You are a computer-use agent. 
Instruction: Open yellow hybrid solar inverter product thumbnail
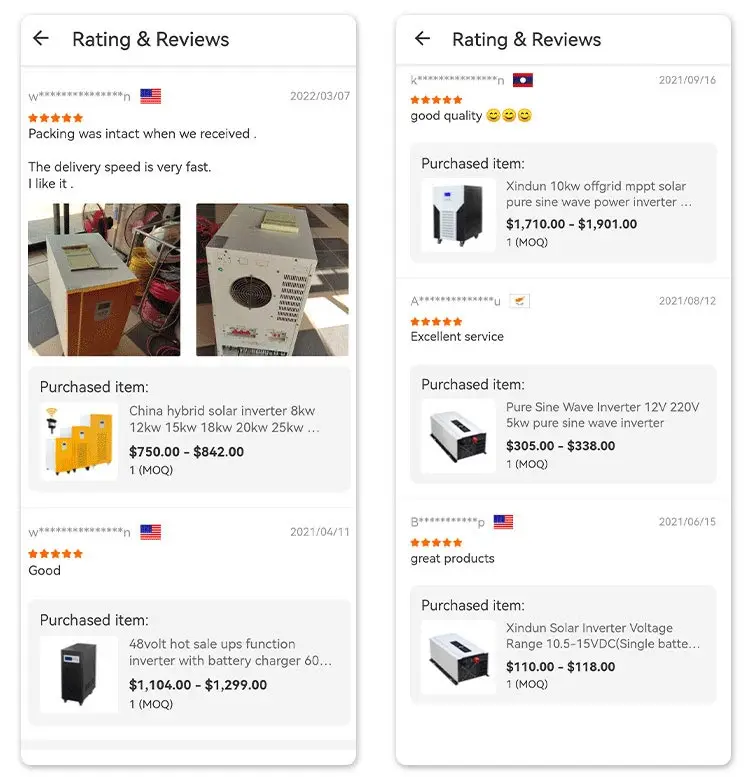79,441
